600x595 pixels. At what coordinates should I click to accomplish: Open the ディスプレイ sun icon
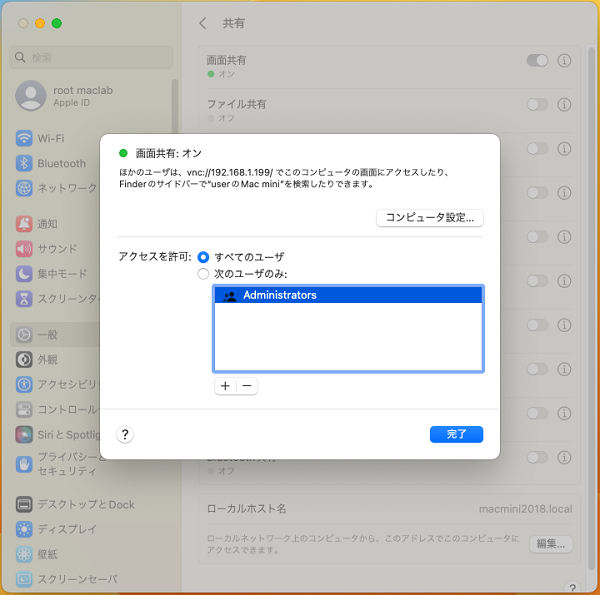point(24,529)
